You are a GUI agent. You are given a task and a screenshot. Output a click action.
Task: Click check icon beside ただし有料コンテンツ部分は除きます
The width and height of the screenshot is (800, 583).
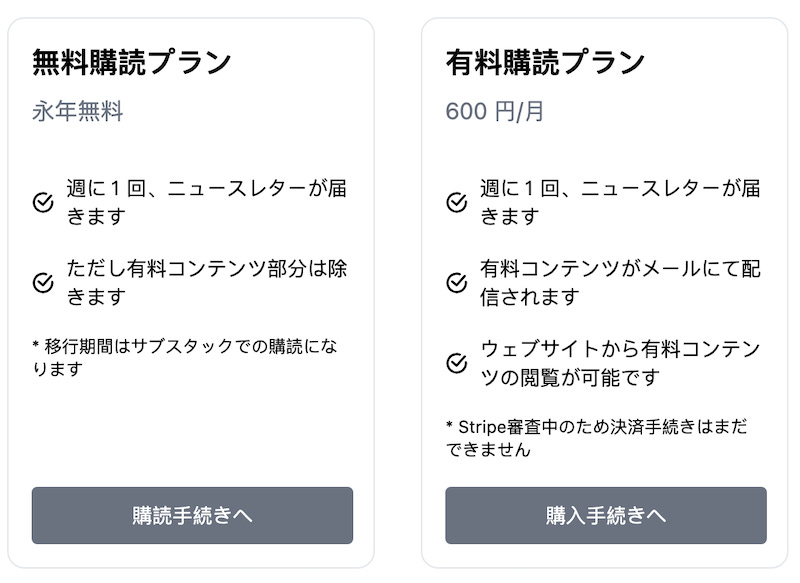point(43,283)
